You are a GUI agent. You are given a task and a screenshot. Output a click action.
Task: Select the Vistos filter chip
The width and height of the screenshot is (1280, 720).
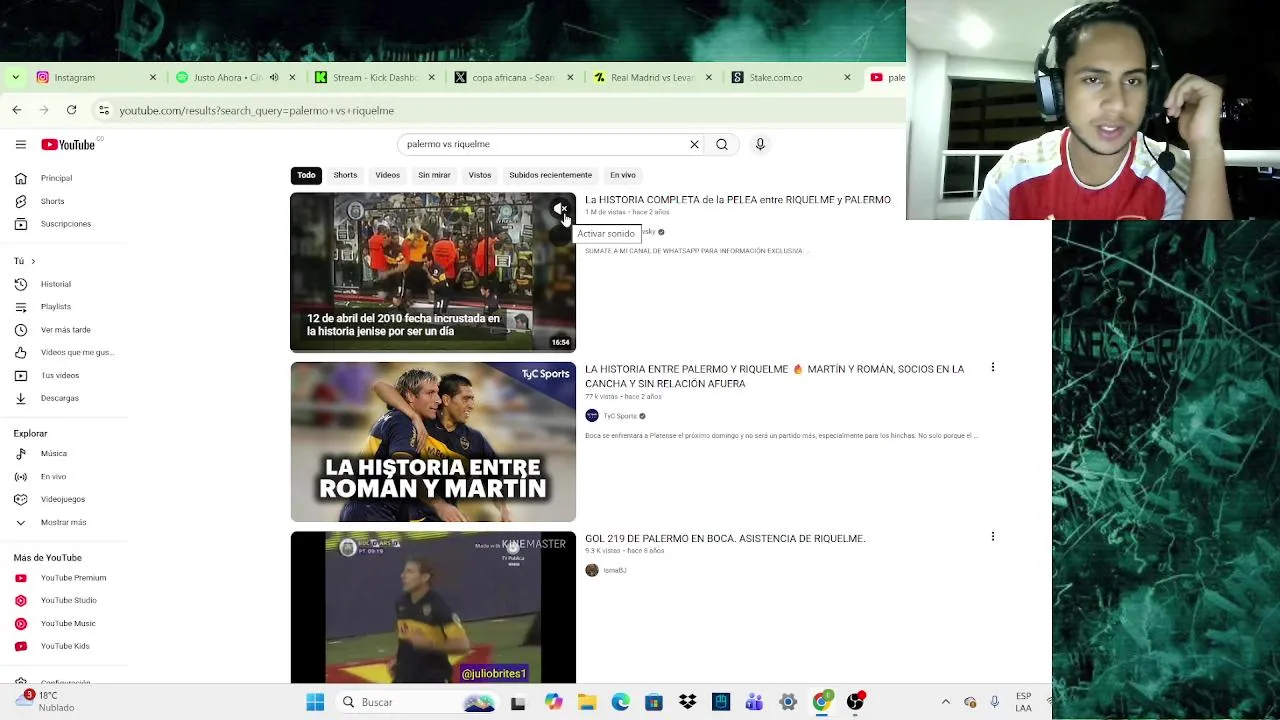[x=480, y=175]
